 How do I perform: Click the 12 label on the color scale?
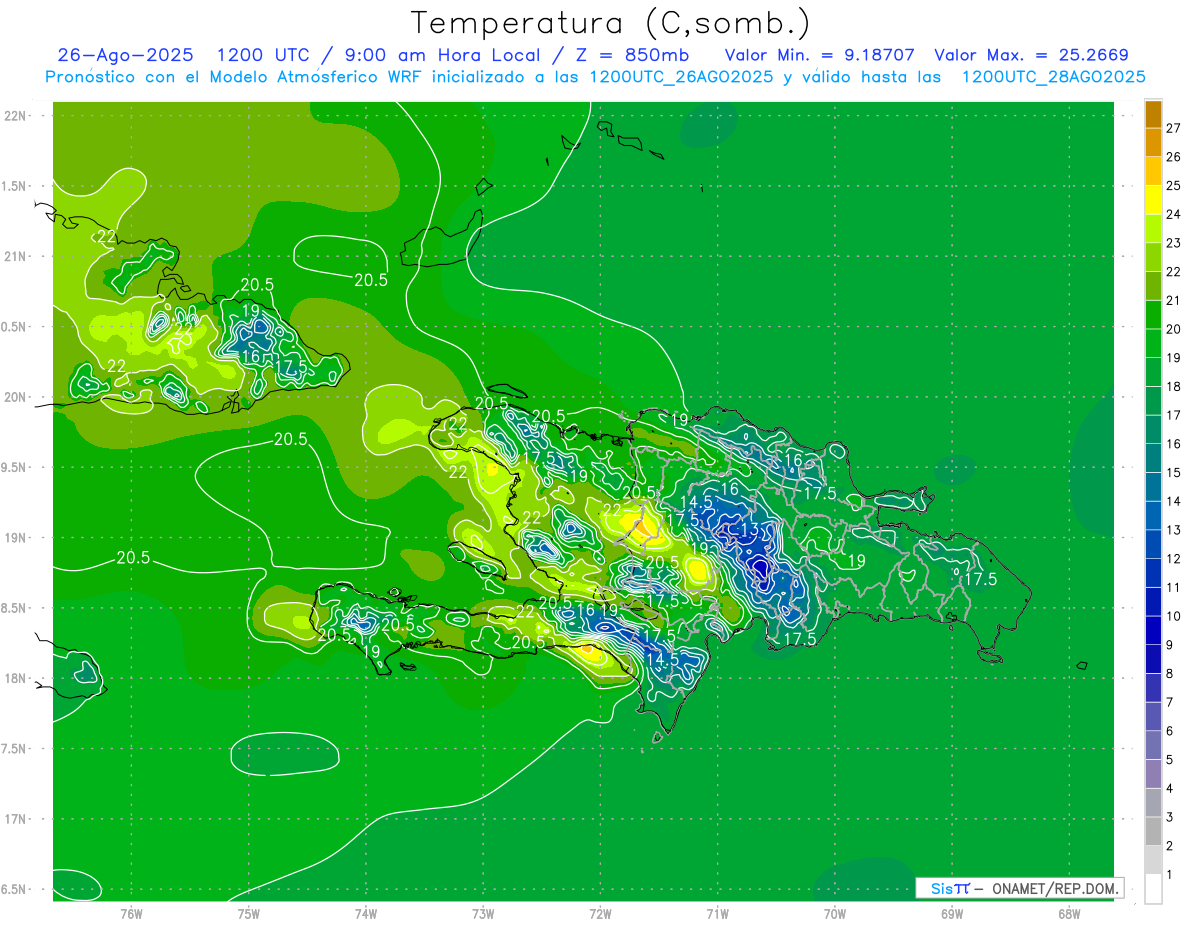[x=1173, y=558]
